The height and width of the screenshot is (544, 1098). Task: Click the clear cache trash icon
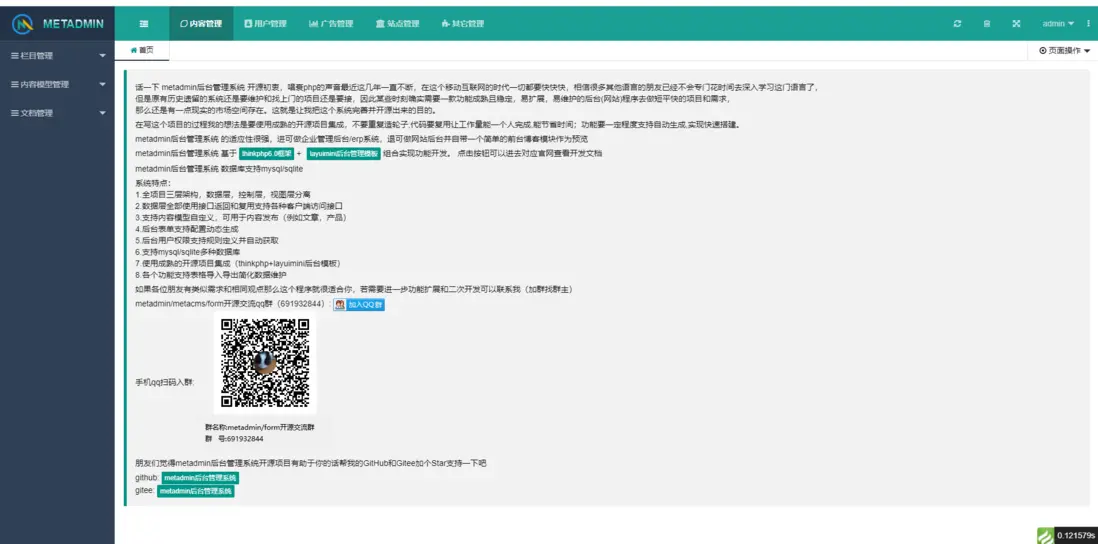[987, 24]
